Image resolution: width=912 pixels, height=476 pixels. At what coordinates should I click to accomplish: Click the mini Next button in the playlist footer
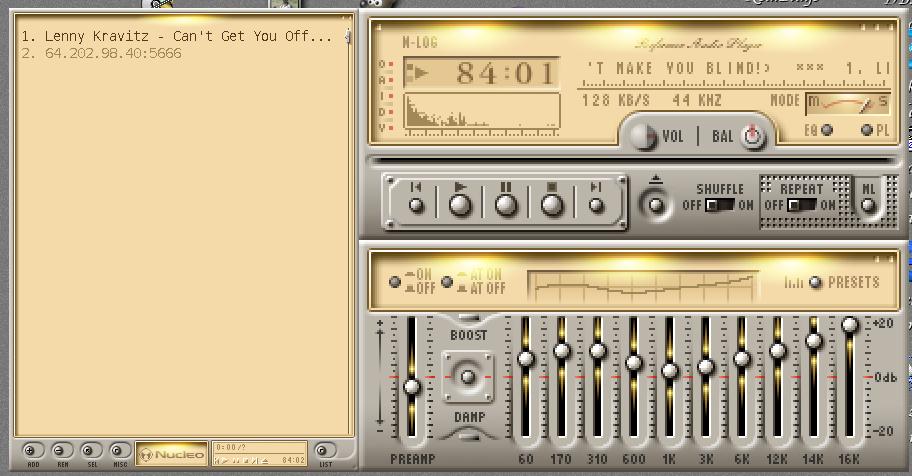click(x=255, y=460)
